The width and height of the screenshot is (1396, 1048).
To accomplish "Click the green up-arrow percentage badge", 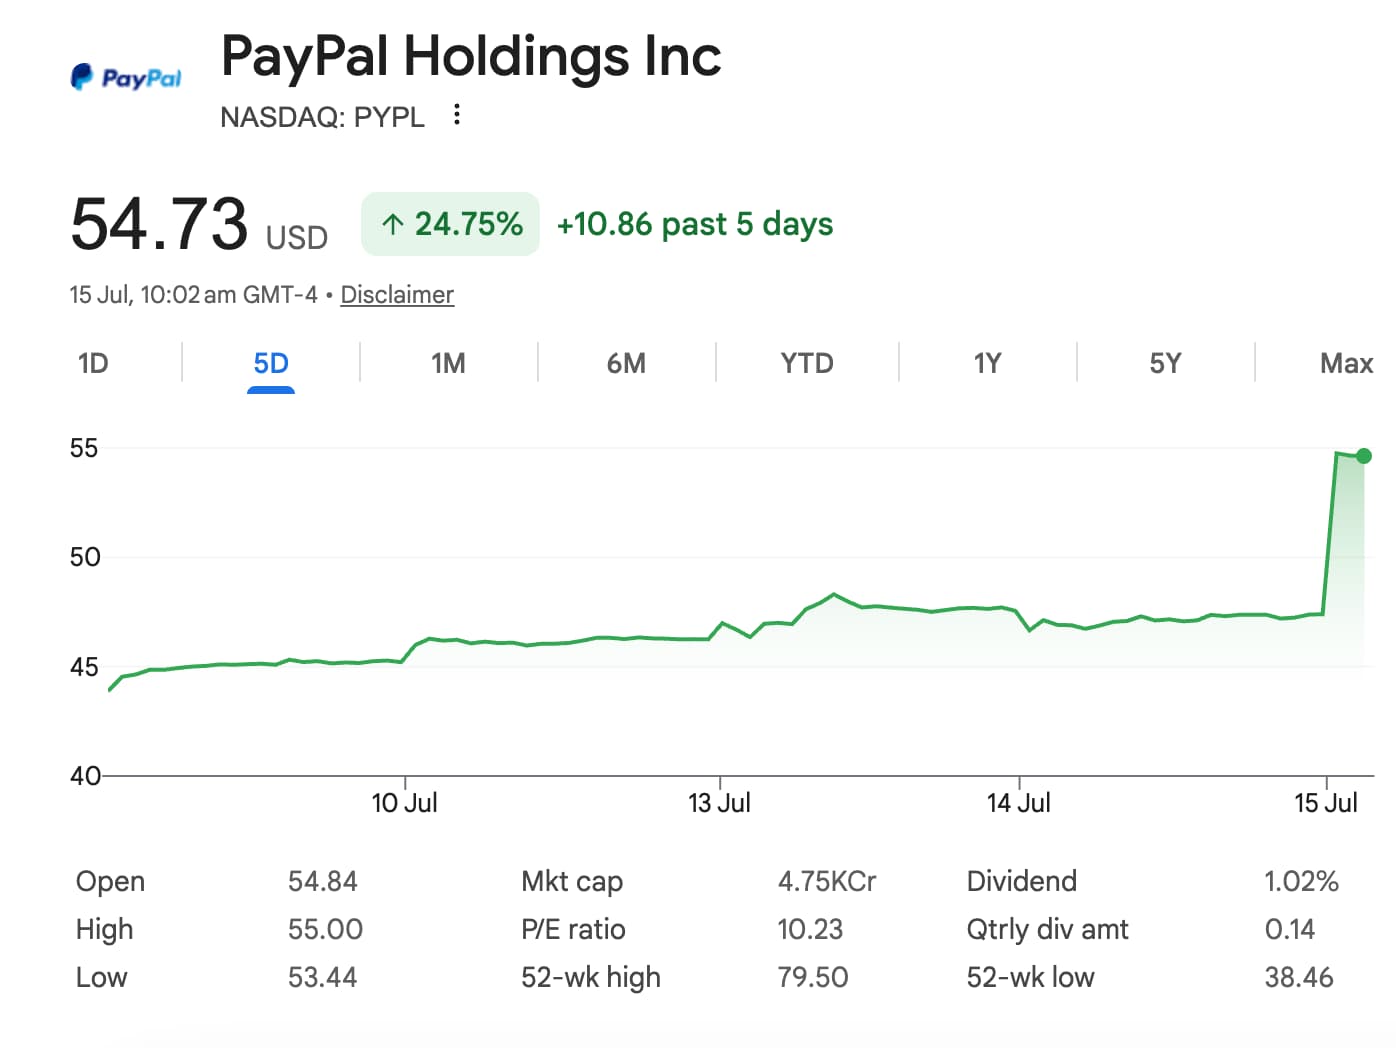I will [450, 224].
